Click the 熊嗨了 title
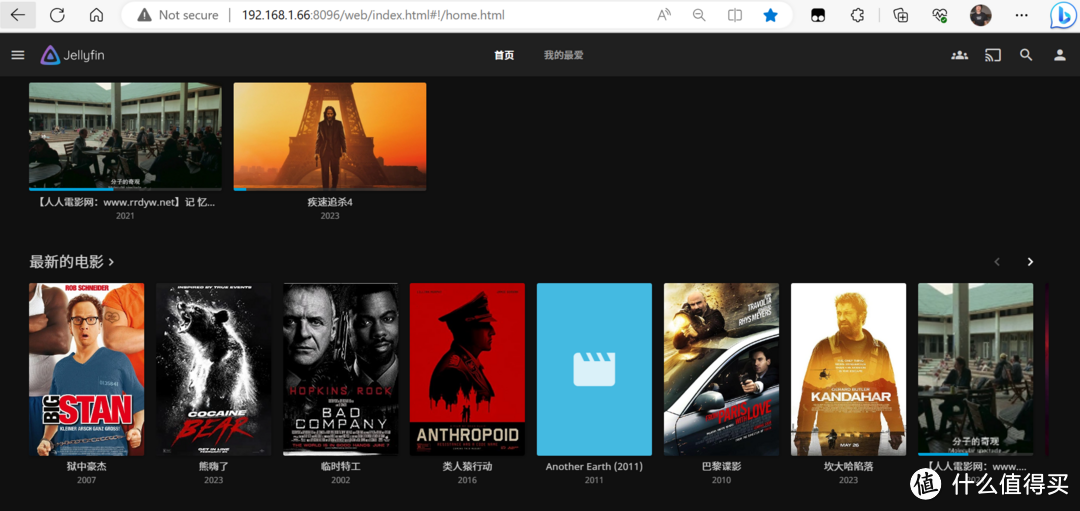1080x511 pixels. point(214,466)
